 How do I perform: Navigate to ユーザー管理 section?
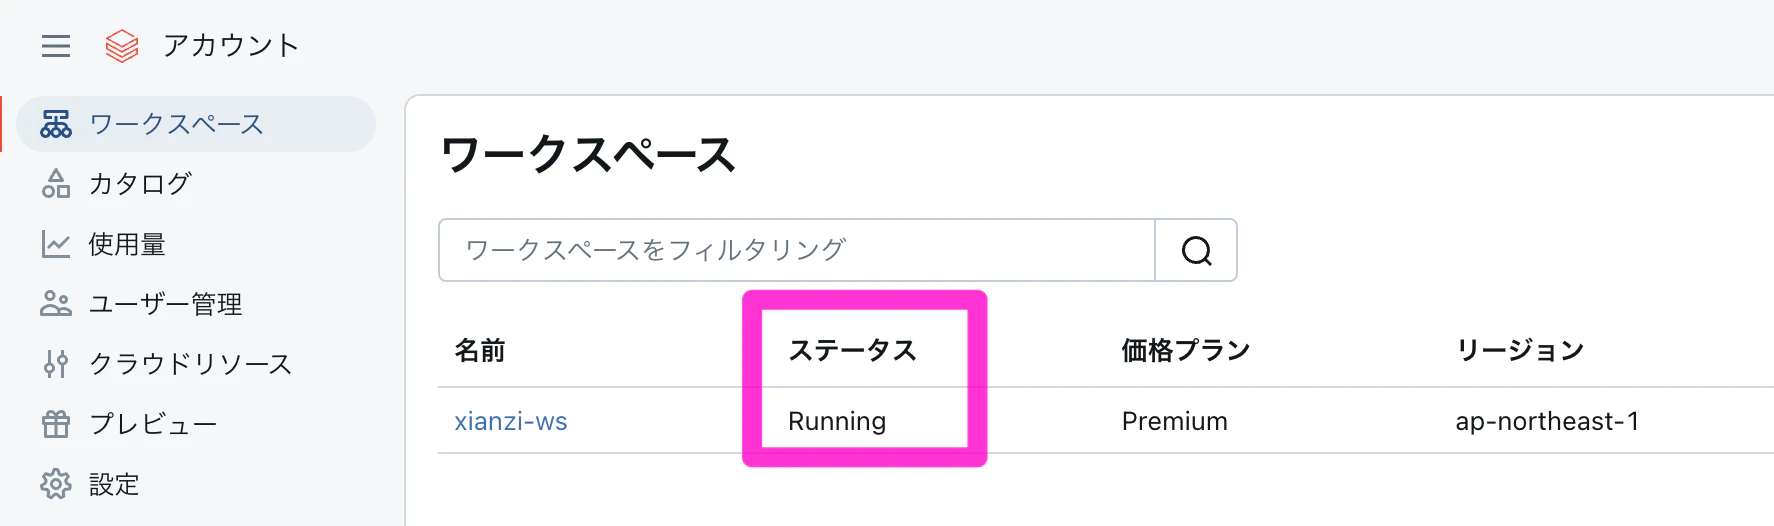196,304
